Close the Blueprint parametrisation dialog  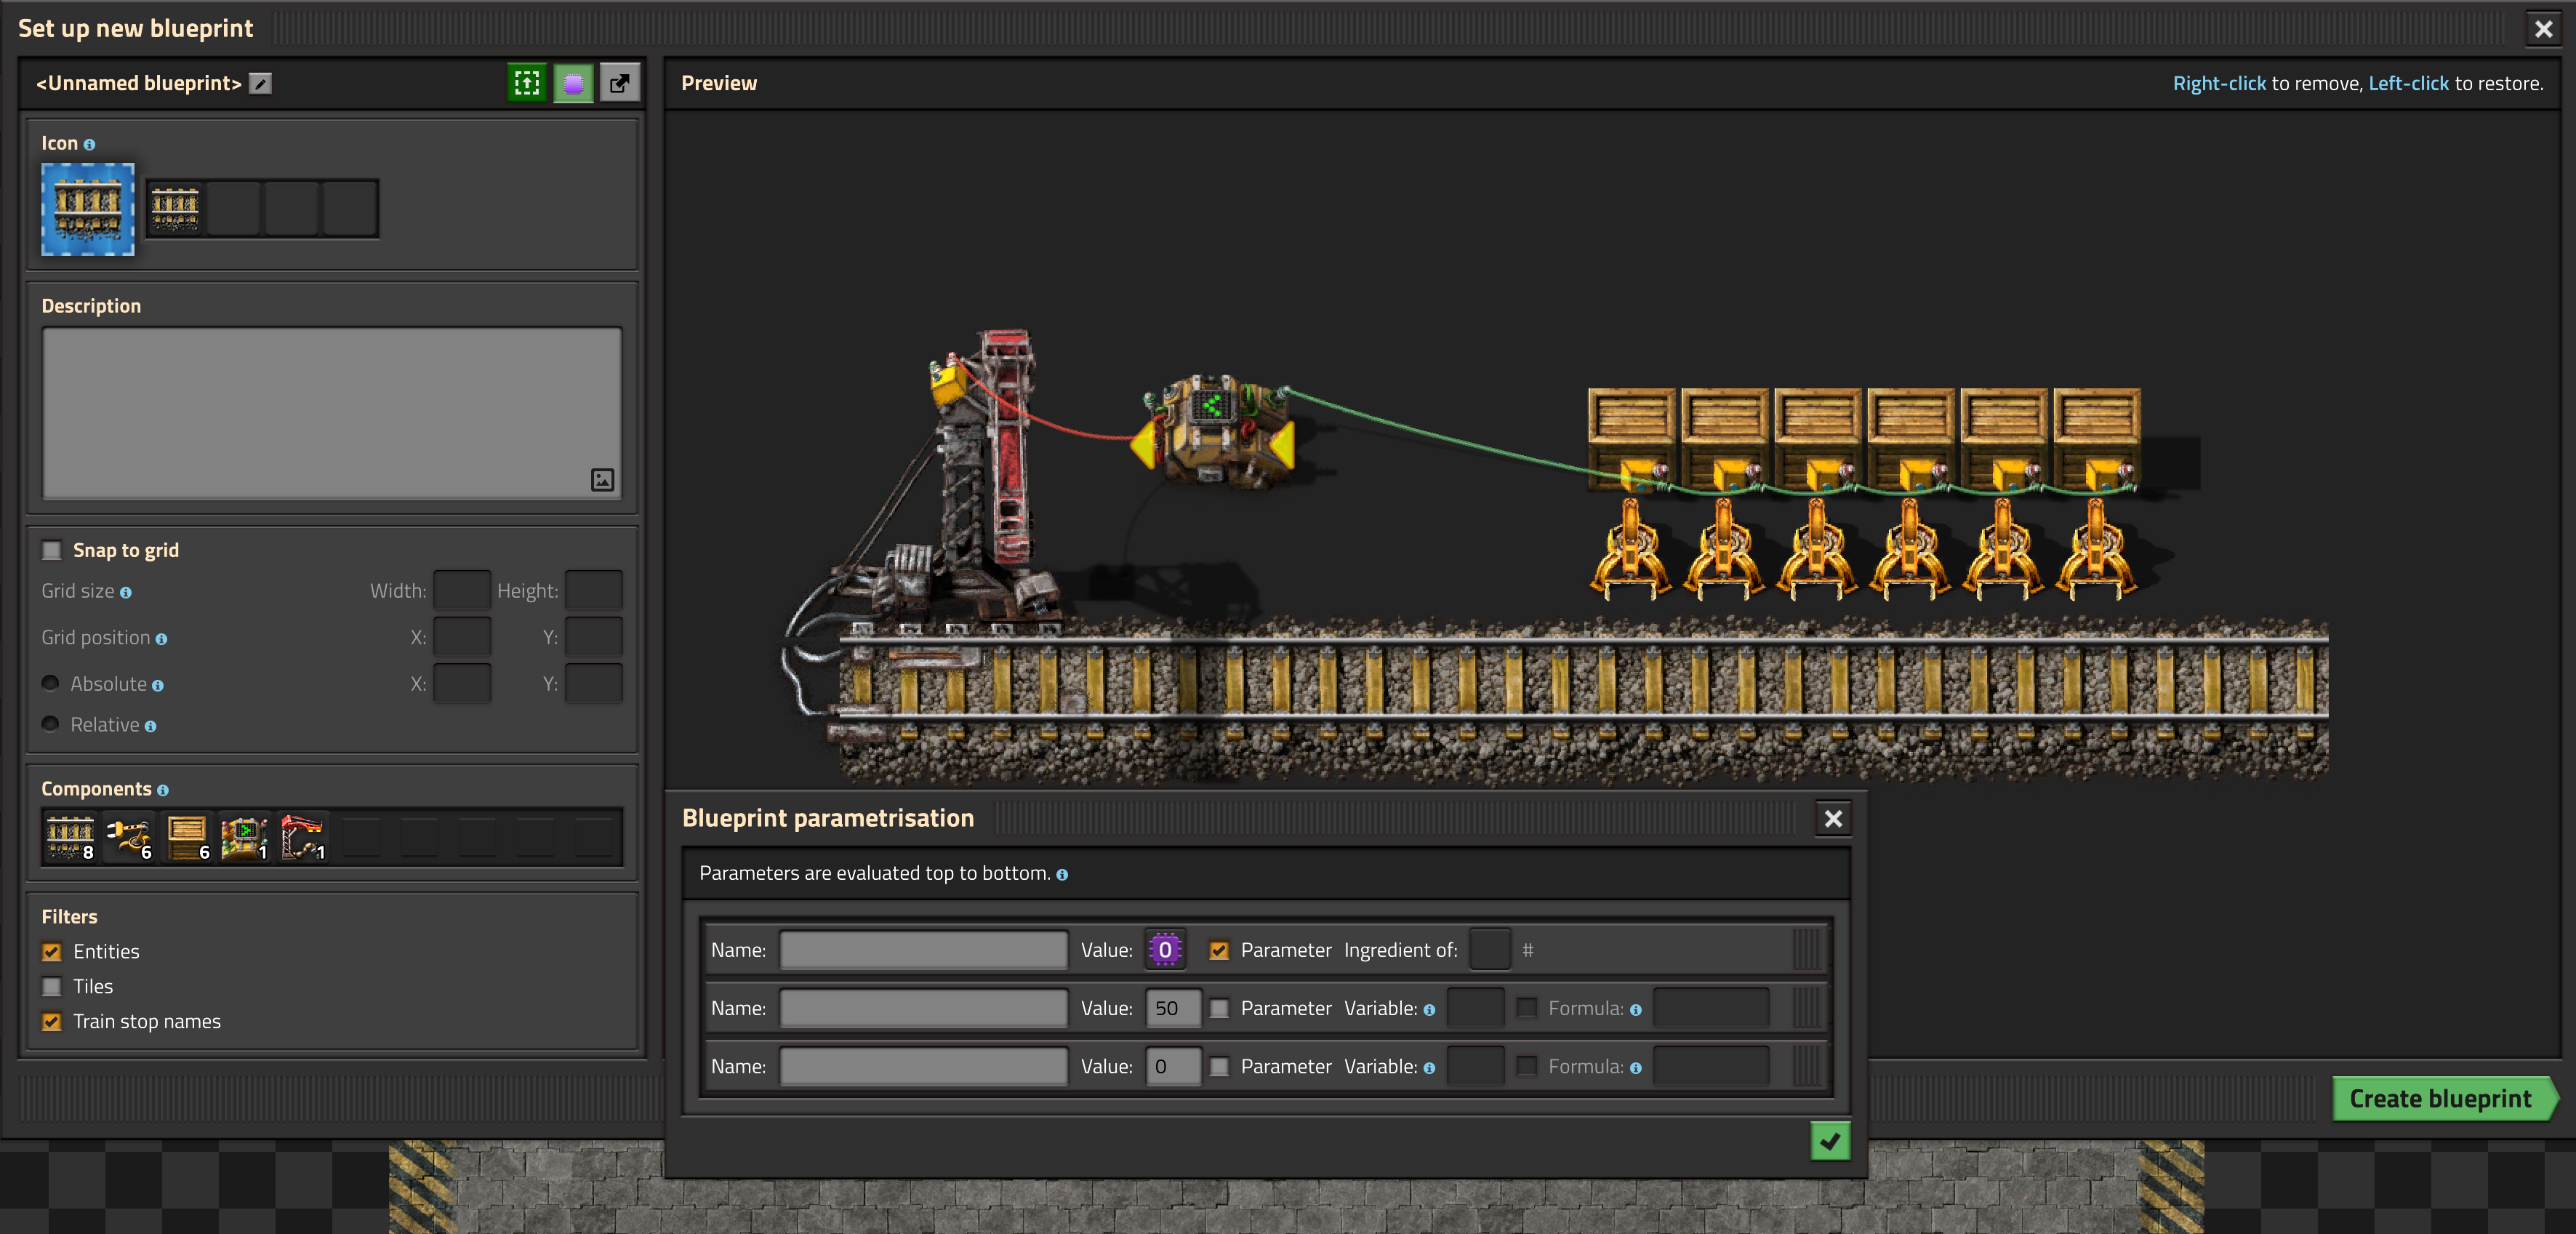point(1832,819)
